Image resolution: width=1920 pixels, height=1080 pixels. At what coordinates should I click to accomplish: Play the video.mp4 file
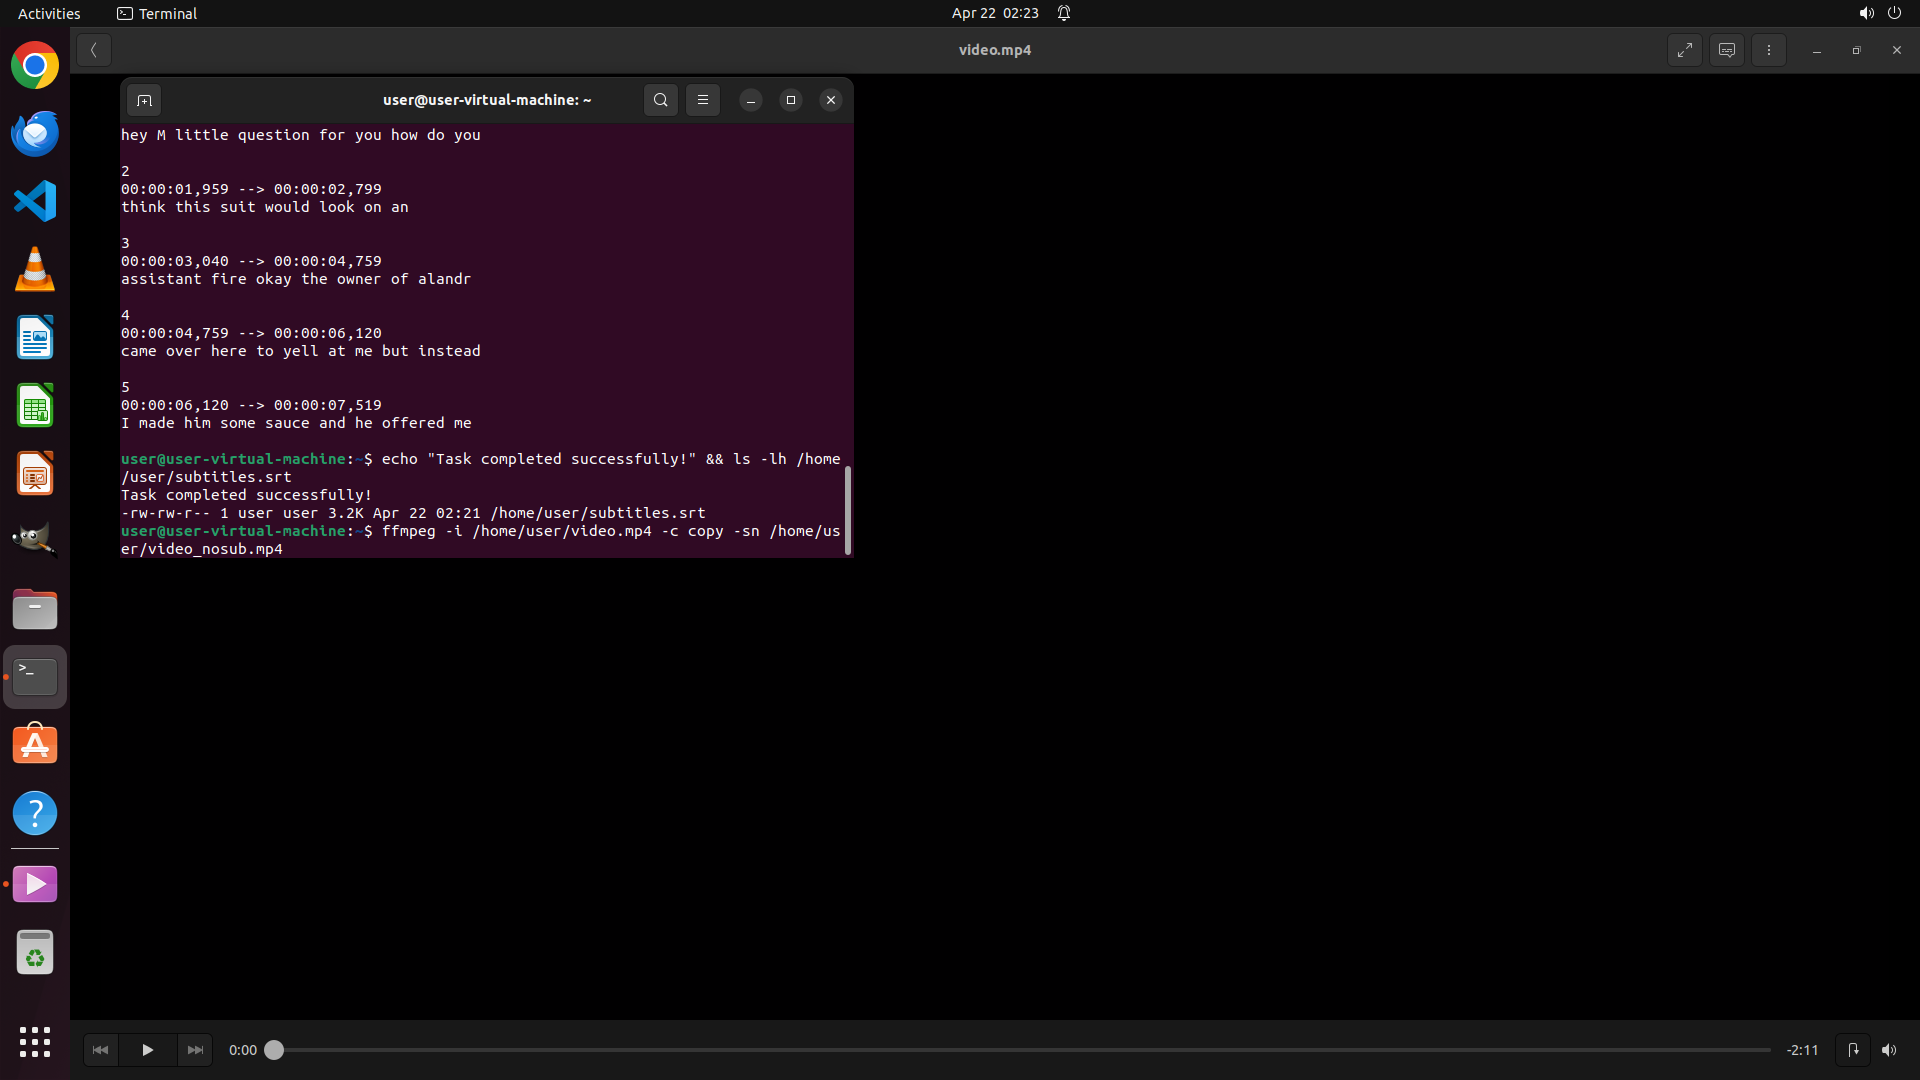pyautogui.click(x=147, y=1050)
